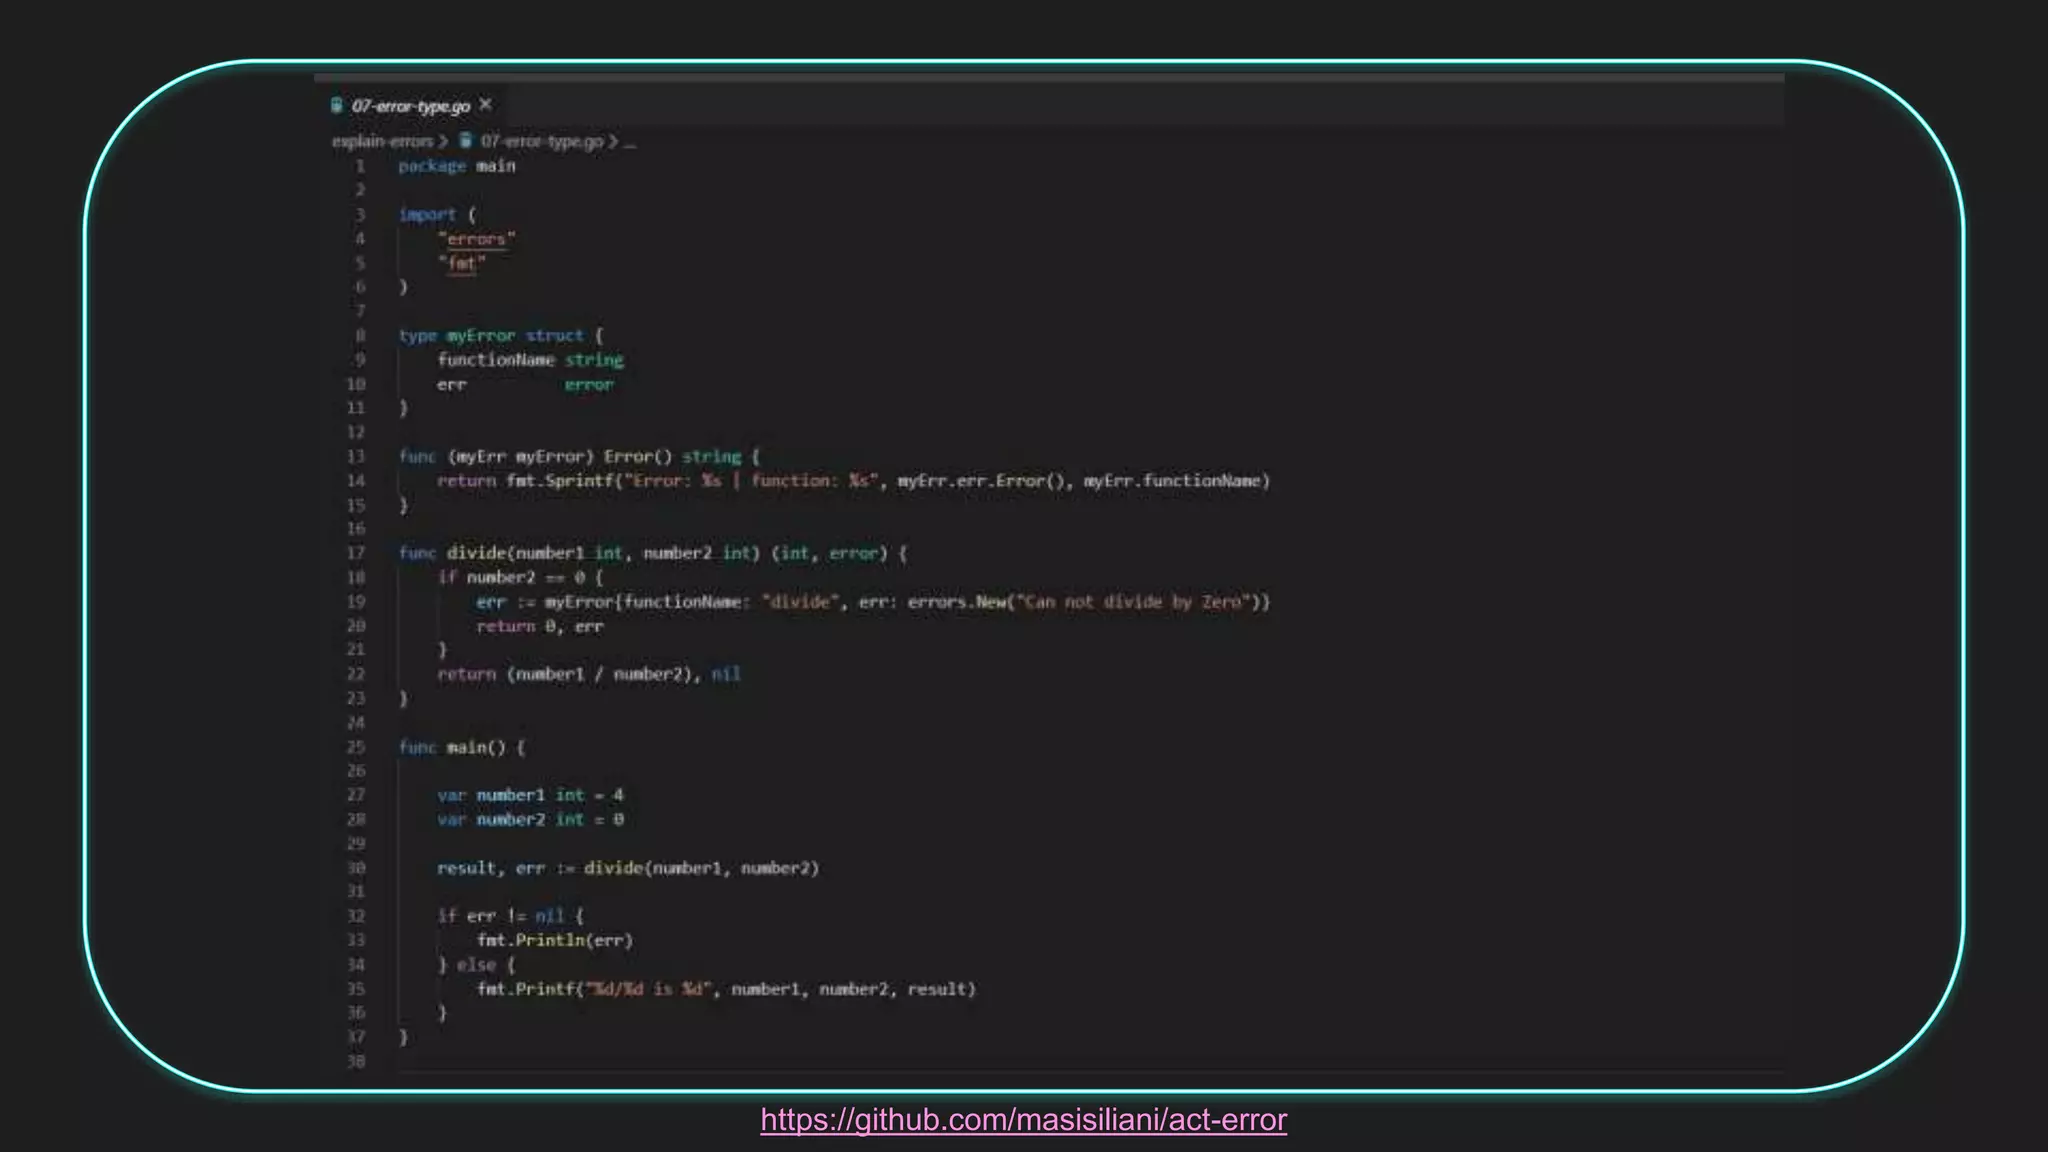Click the "errors" import string
Screen dimensions: 2048x1152
coord(476,239)
